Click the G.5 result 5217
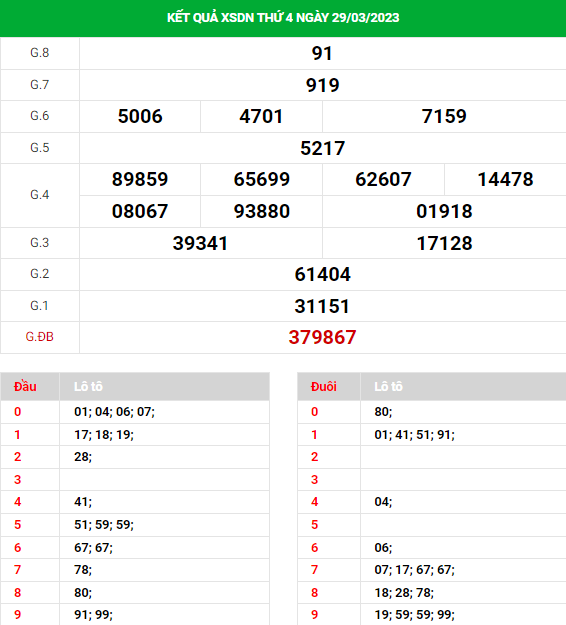The width and height of the screenshot is (566, 625). point(322,148)
